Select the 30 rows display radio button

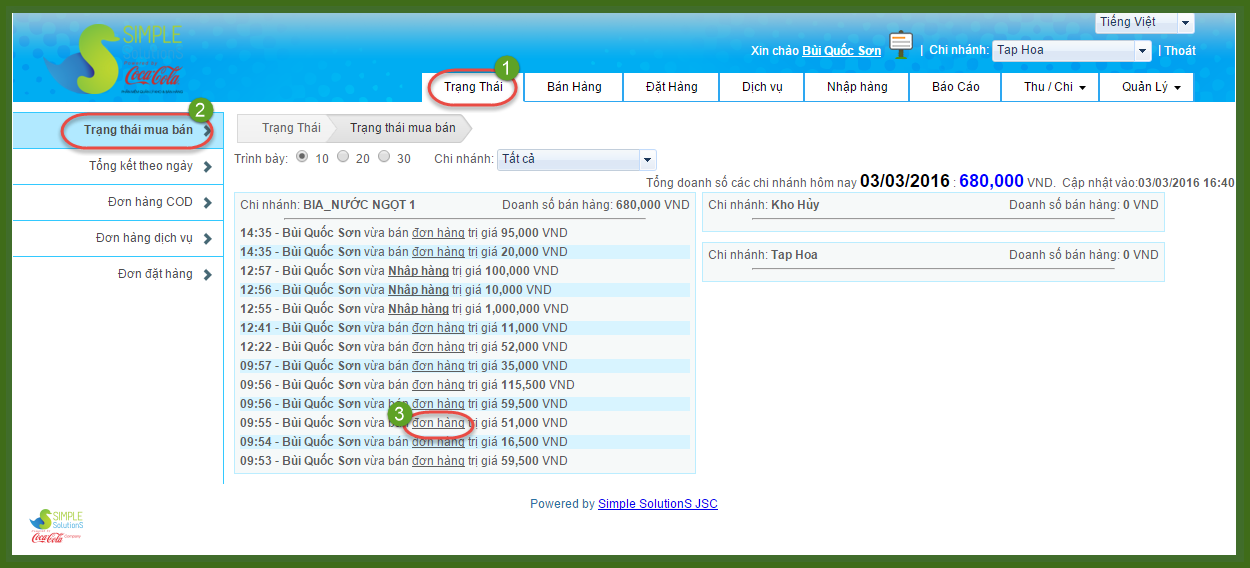tap(384, 158)
